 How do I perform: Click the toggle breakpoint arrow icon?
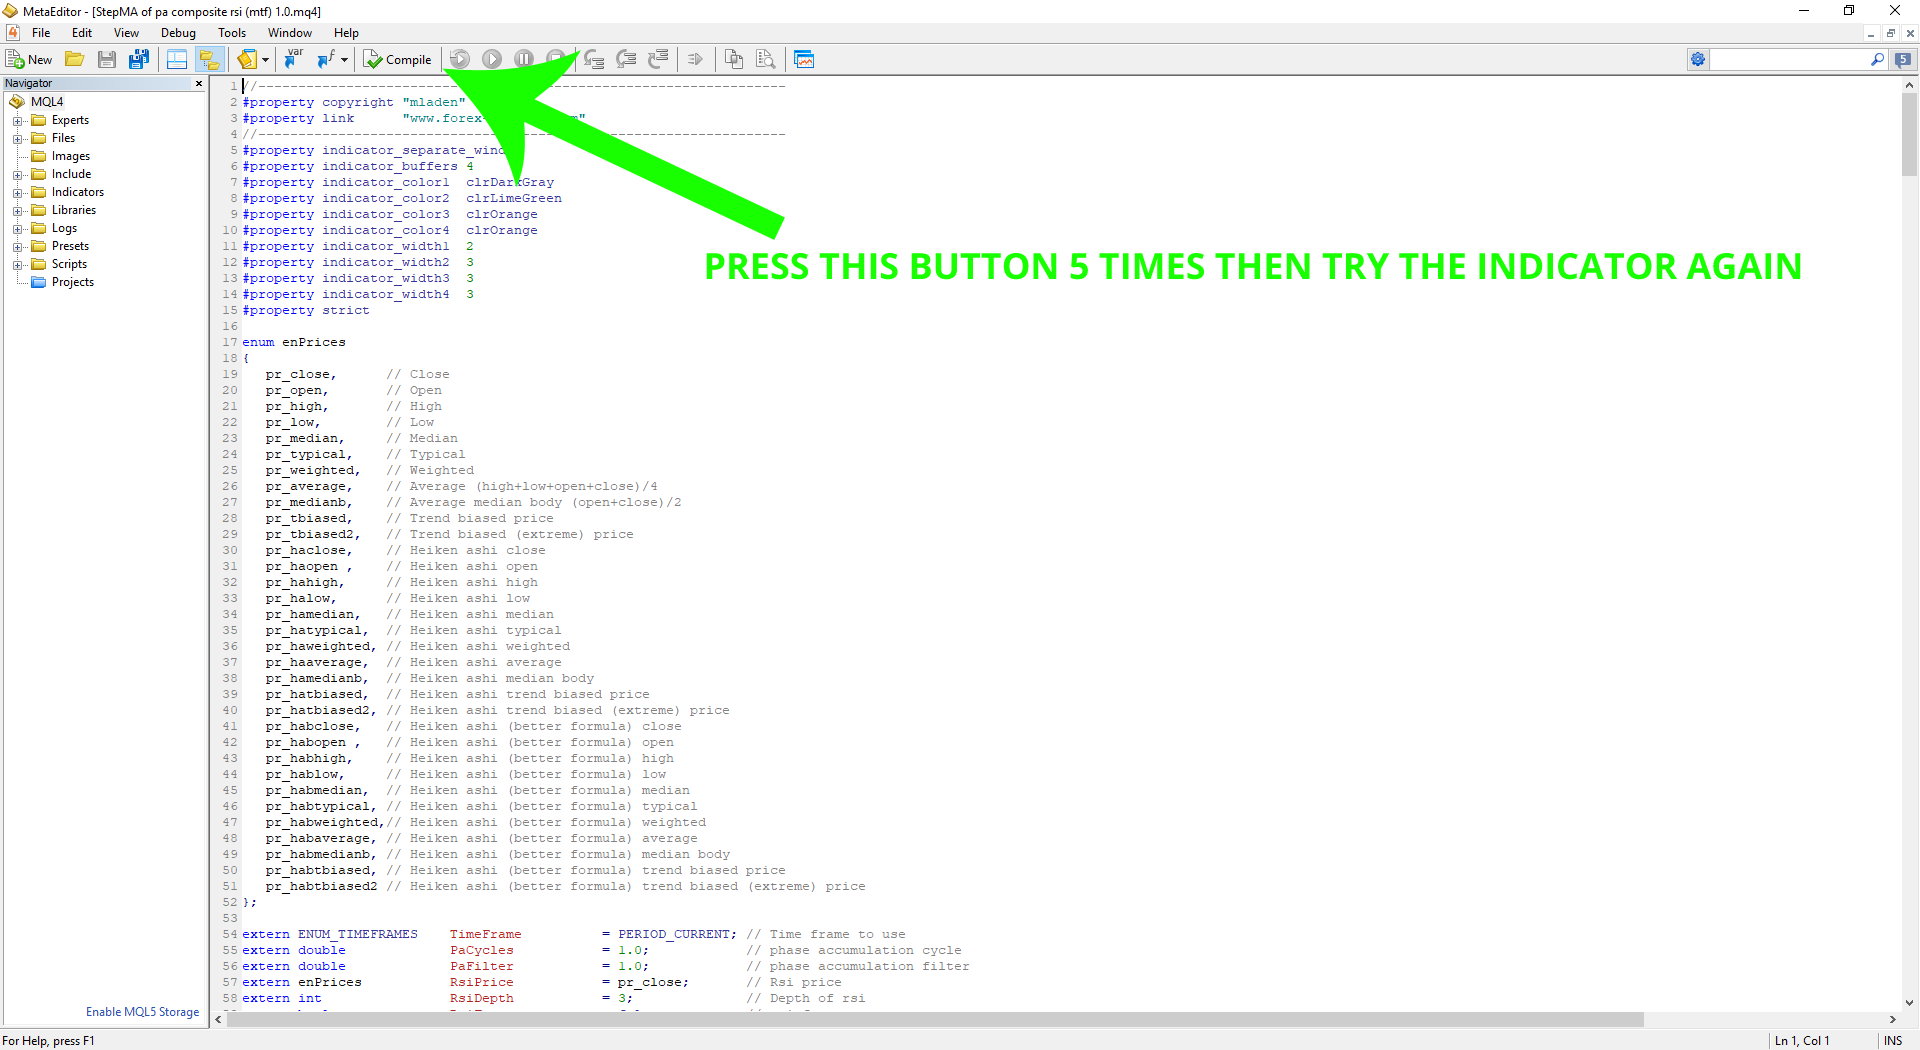click(695, 60)
